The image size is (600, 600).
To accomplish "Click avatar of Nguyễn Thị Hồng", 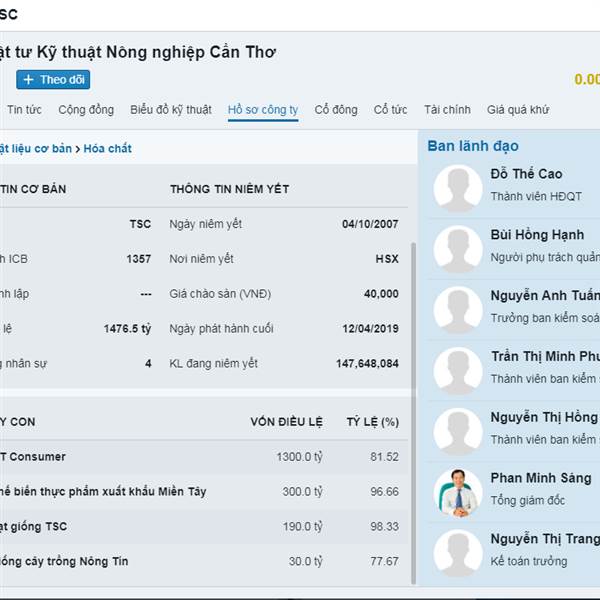I will coord(458,432).
